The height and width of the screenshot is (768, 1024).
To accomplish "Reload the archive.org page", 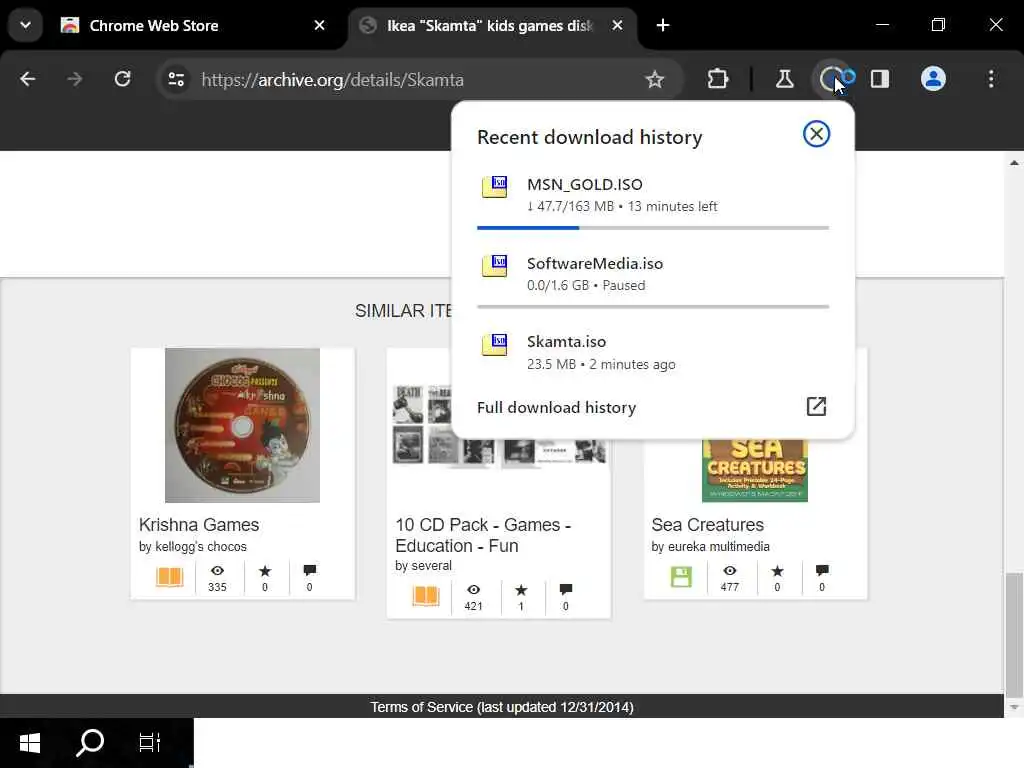I will tap(122, 80).
